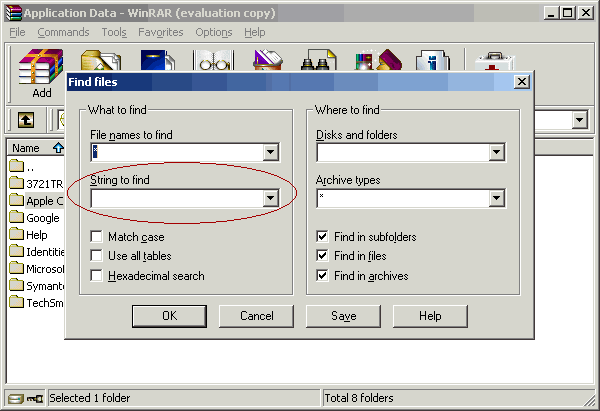Open the Favorites menu
The image size is (600, 411).
[x=161, y=32]
